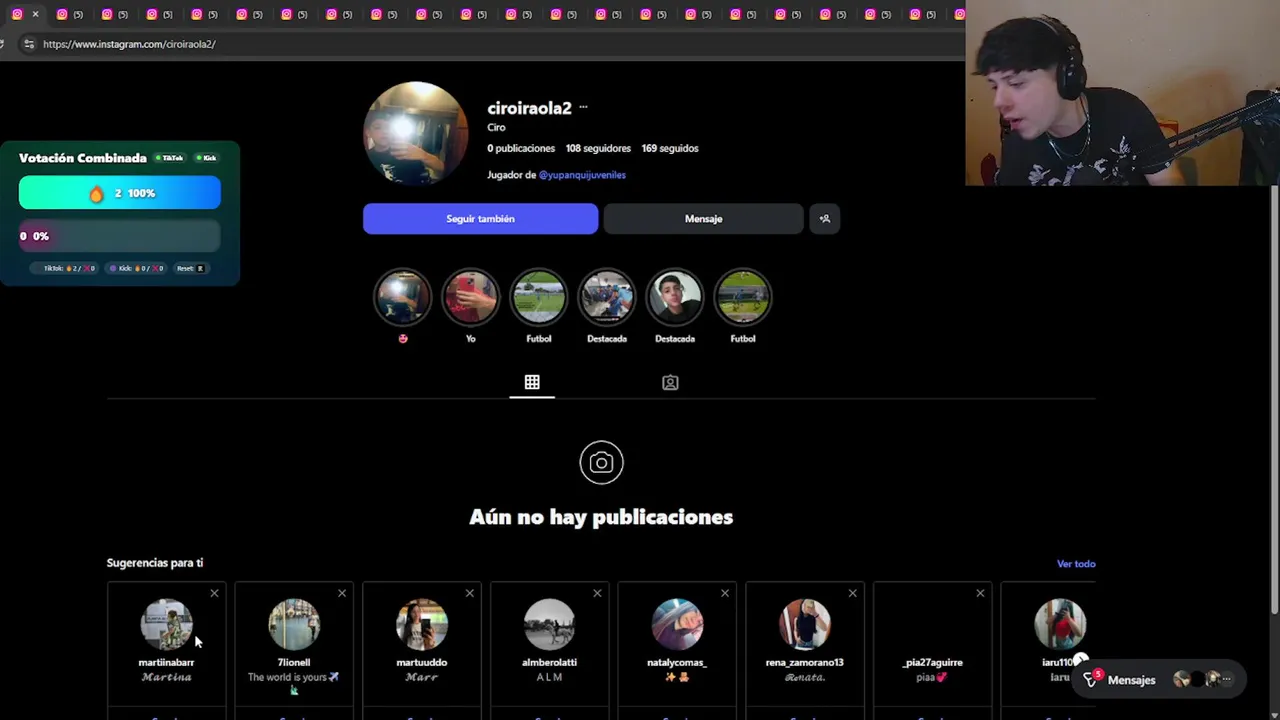Open 7lionell suggested profile avatar
The height and width of the screenshot is (720, 1280).
(294, 624)
